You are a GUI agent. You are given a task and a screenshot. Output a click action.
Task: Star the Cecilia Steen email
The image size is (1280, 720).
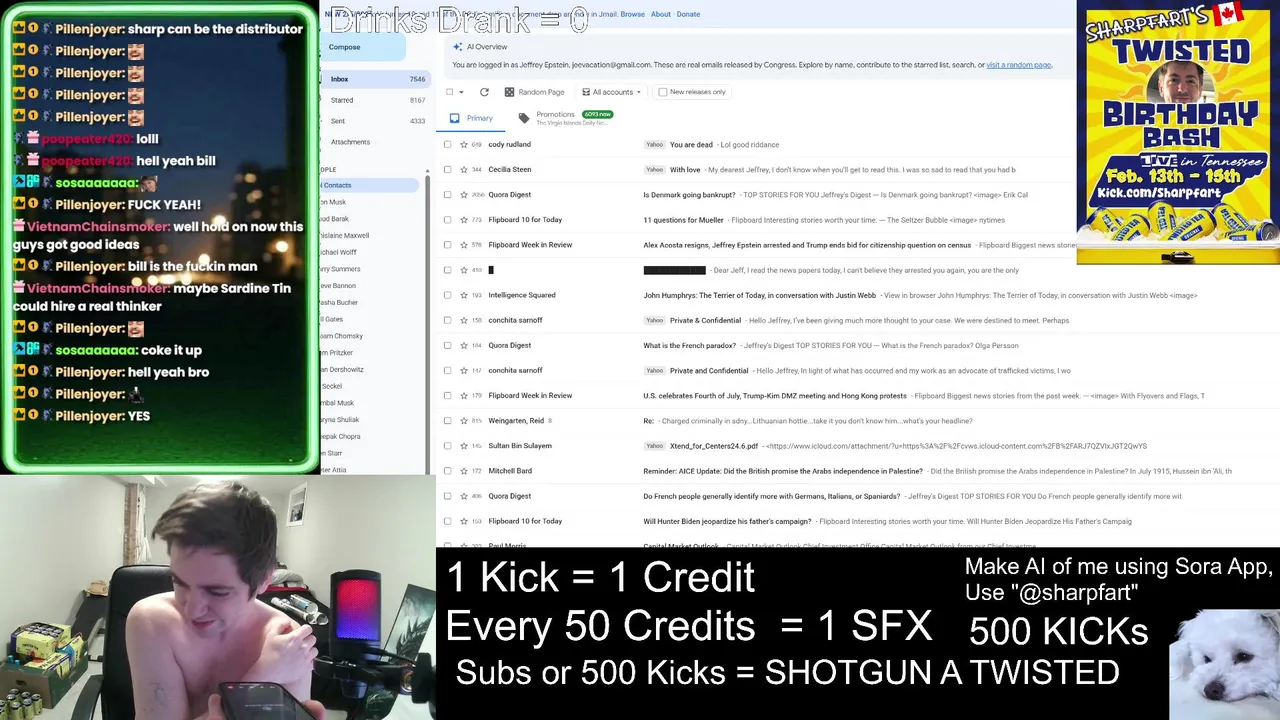464,170
